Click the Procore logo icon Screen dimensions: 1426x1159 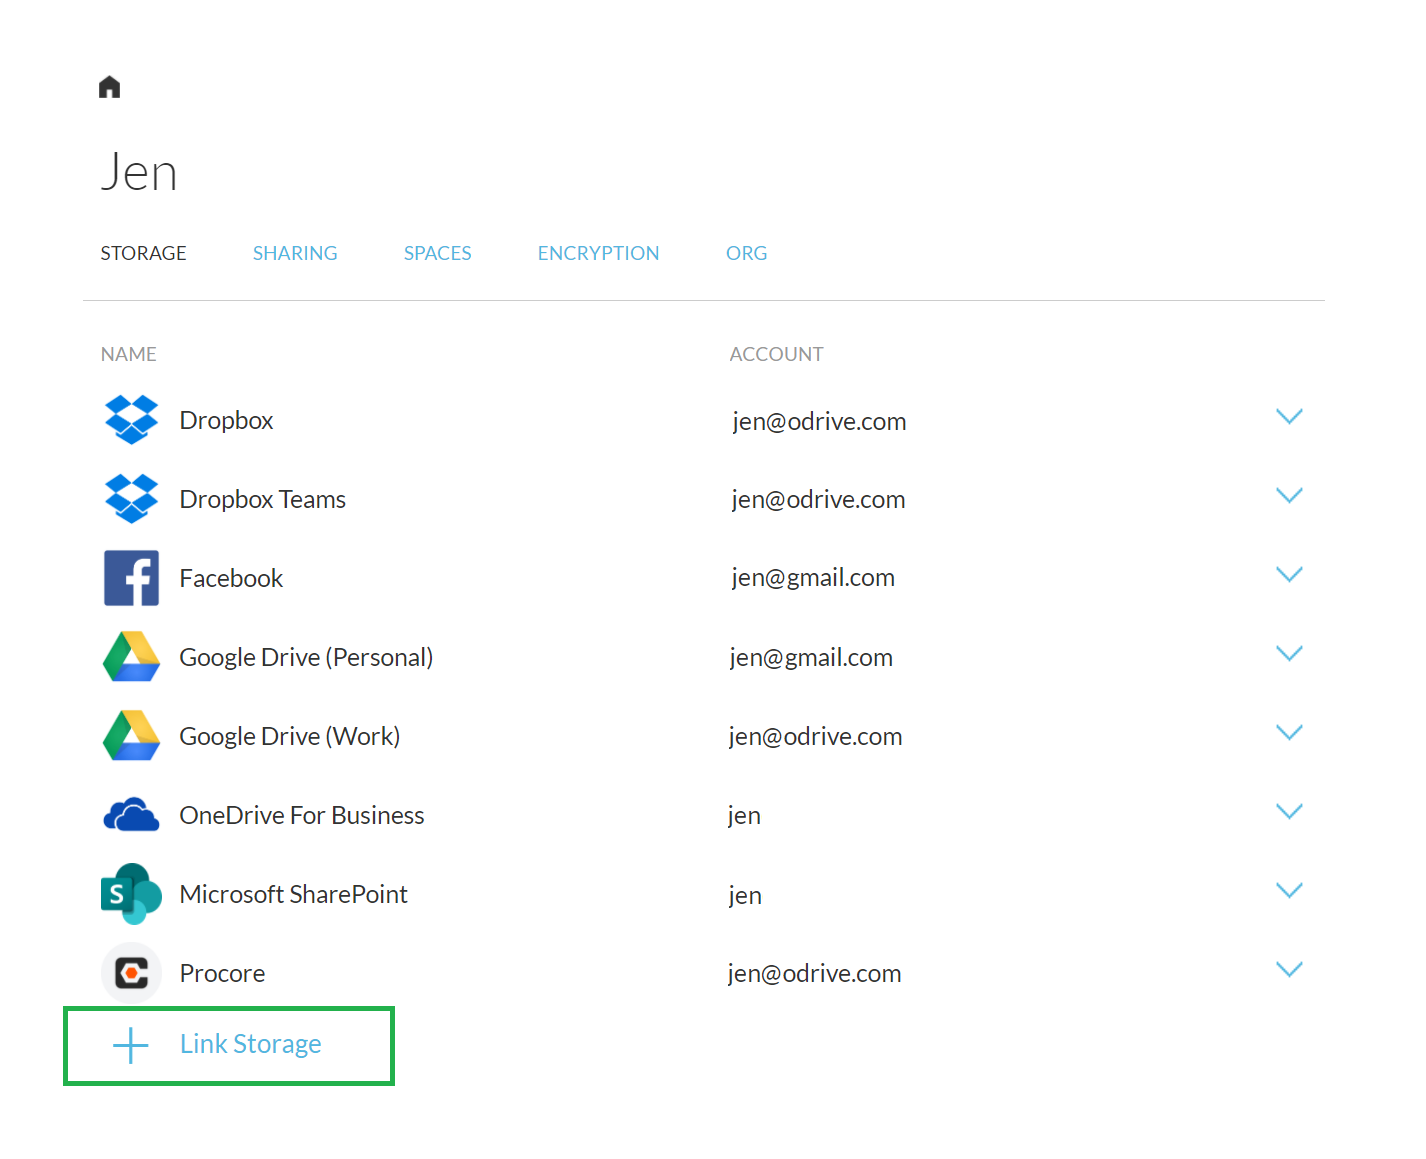tap(131, 973)
